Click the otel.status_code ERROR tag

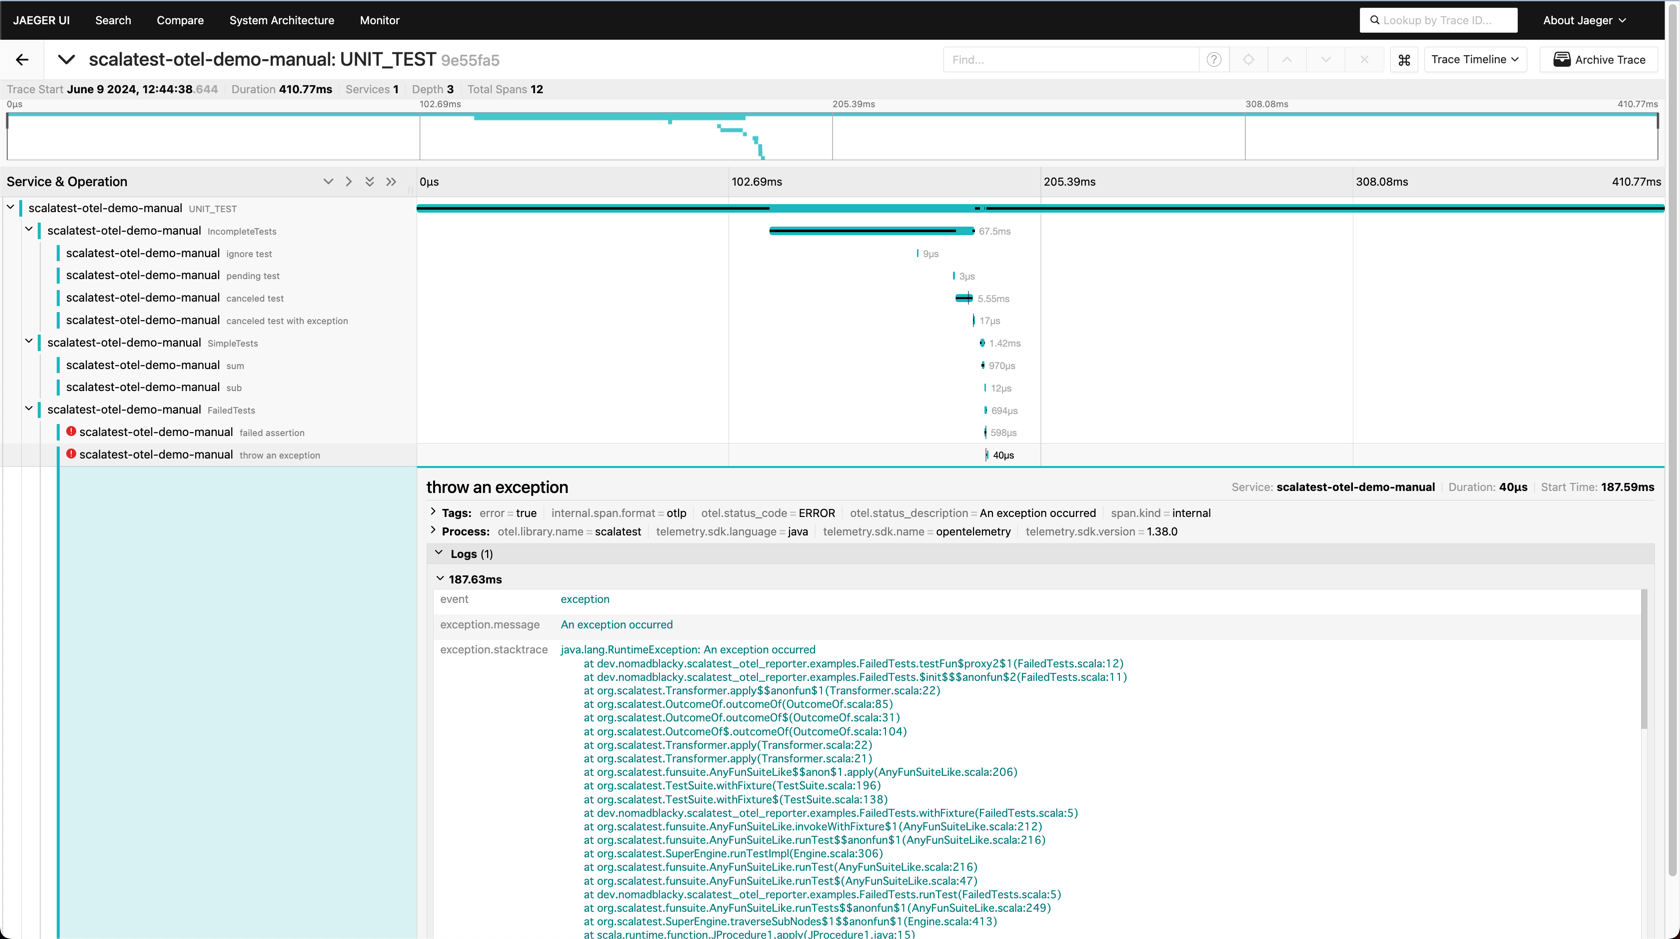coord(768,513)
